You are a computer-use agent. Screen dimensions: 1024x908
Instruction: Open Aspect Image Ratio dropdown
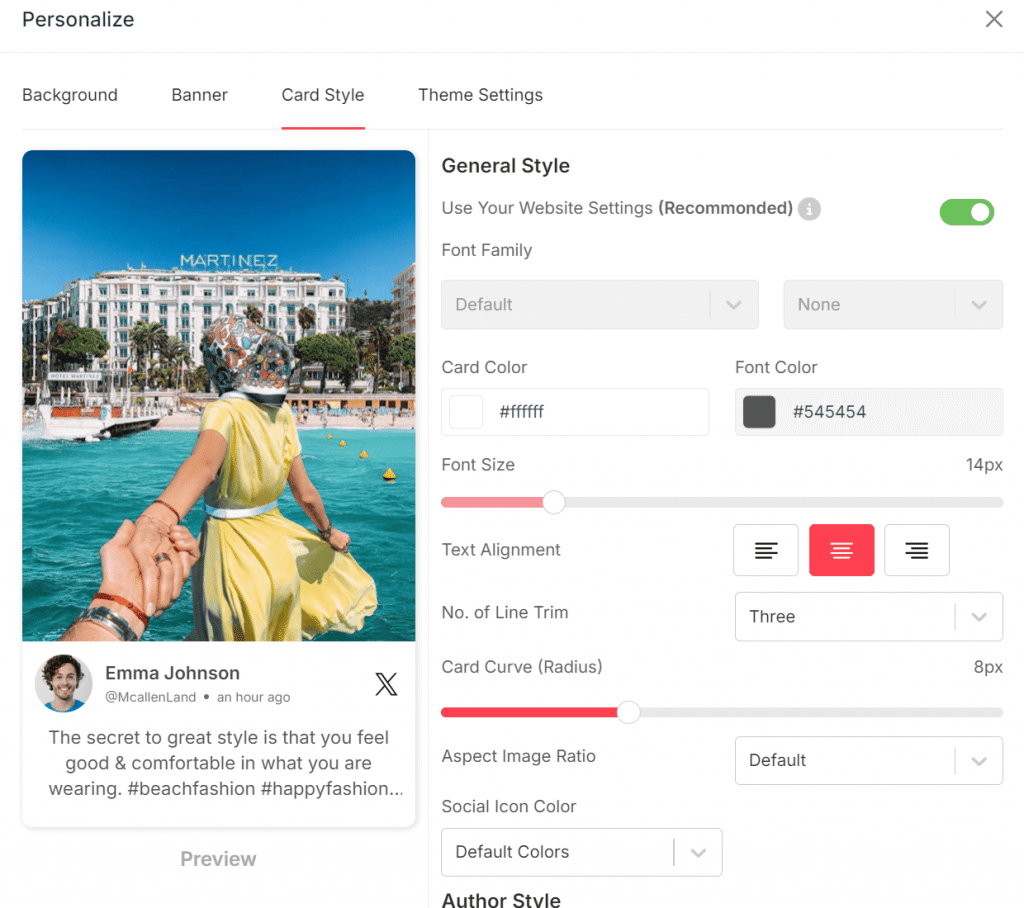click(x=867, y=761)
